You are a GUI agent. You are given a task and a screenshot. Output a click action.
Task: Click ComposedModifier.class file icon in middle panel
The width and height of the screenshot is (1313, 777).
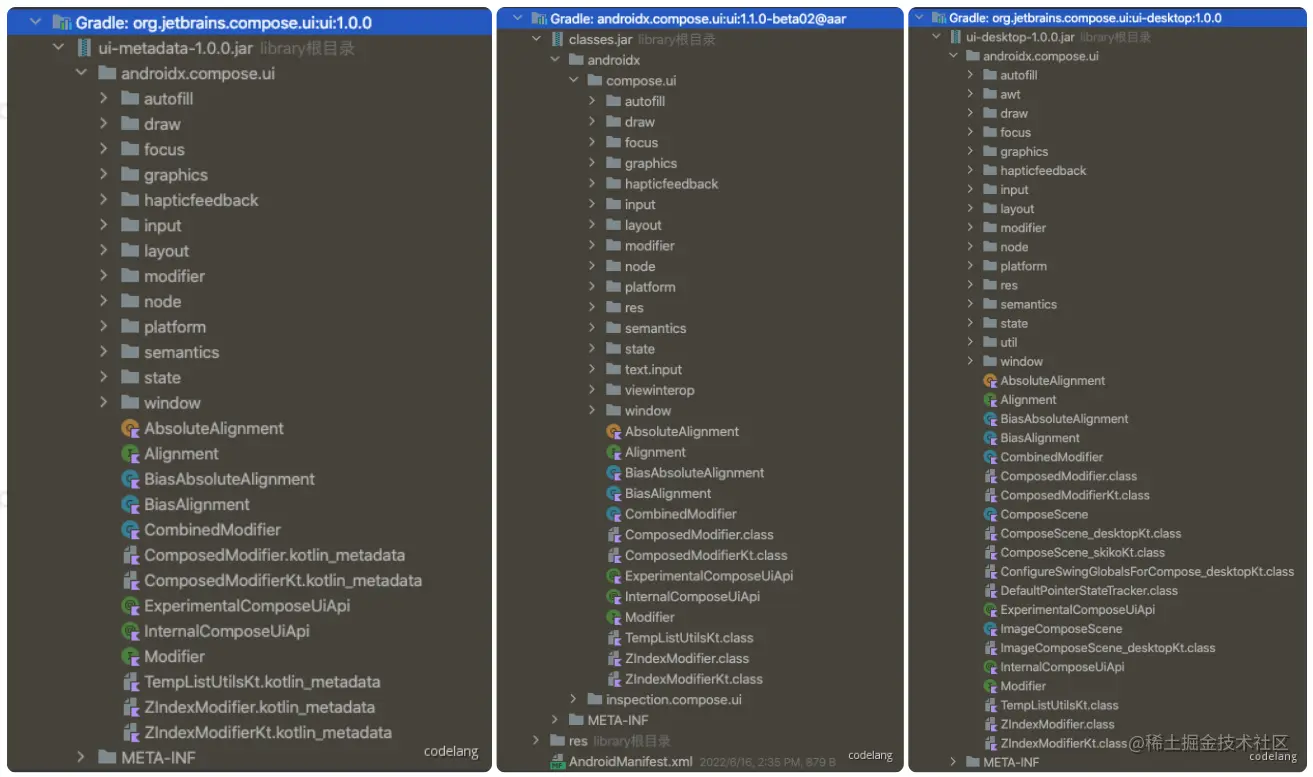614,535
